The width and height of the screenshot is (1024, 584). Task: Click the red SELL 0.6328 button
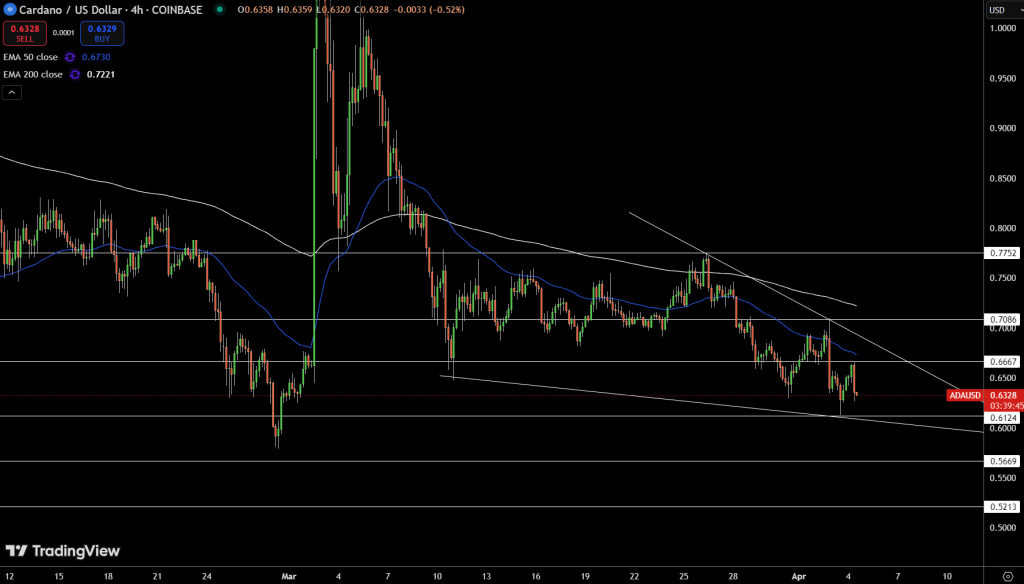[25, 33]
